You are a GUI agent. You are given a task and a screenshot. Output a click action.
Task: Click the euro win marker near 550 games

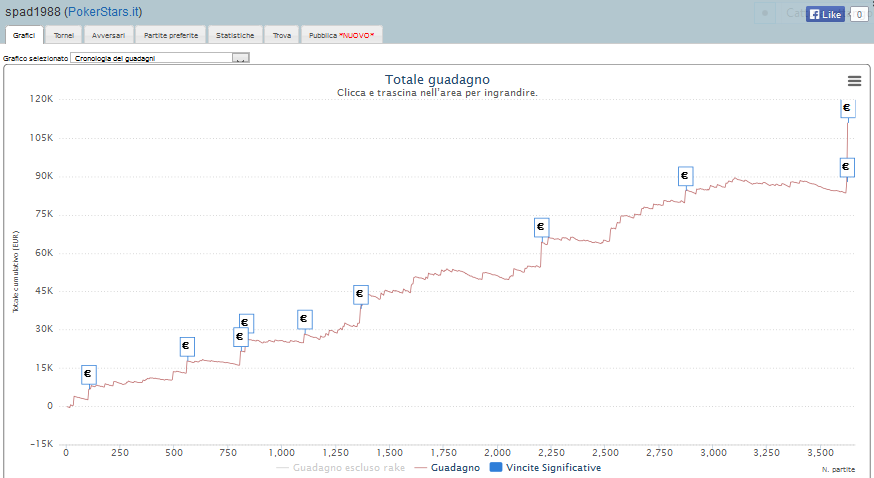tap(187, 346)
